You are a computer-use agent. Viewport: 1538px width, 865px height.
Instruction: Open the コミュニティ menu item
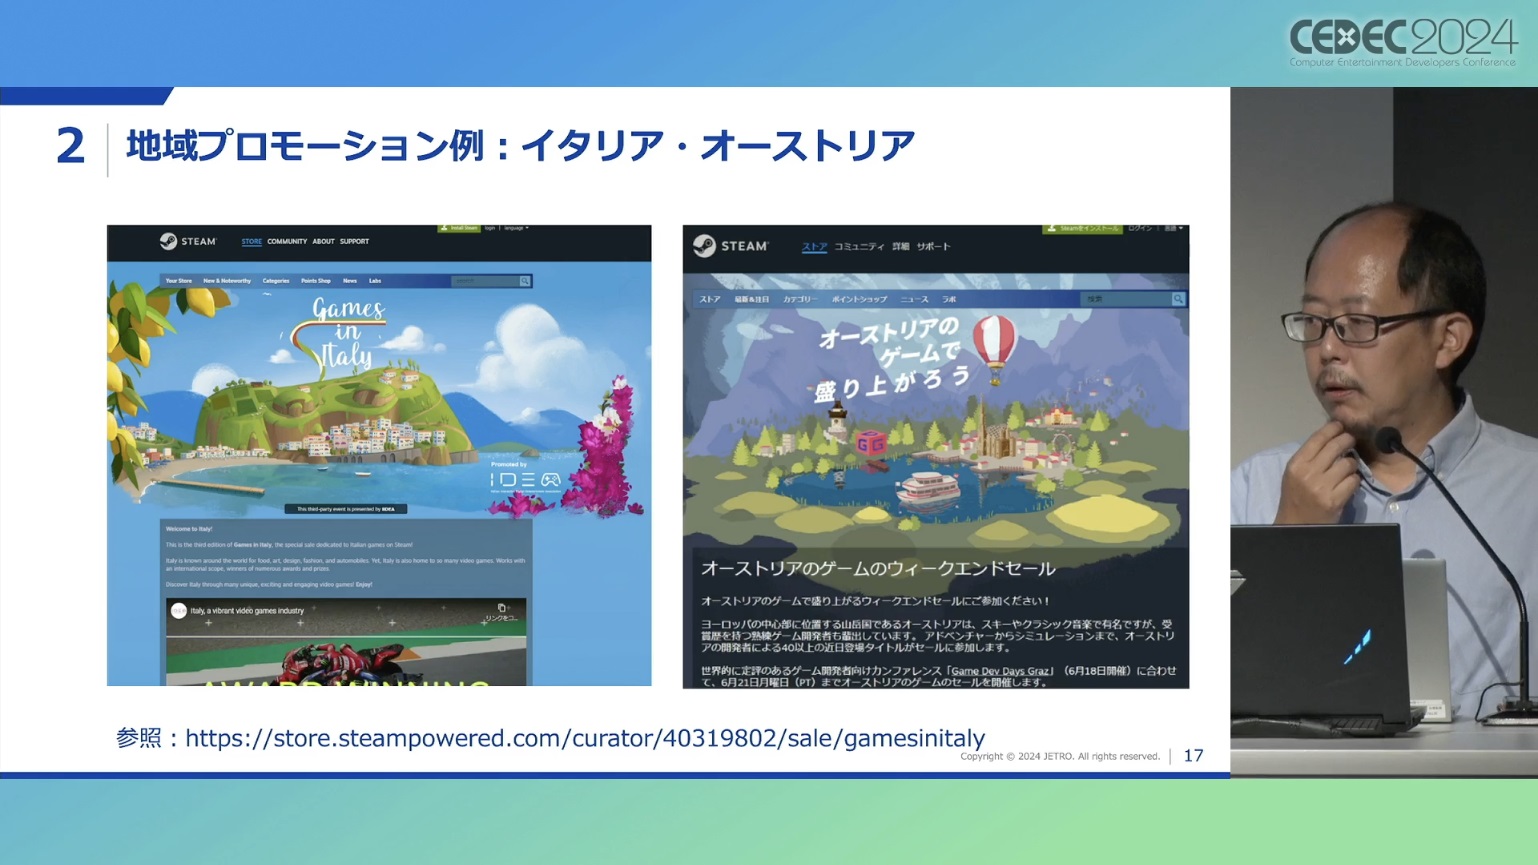coord(859,246)
